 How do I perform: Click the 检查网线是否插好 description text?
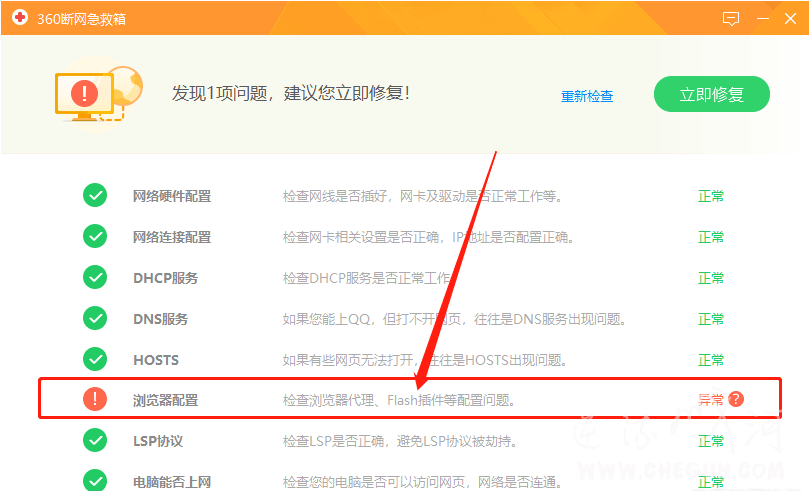[422, 197]
